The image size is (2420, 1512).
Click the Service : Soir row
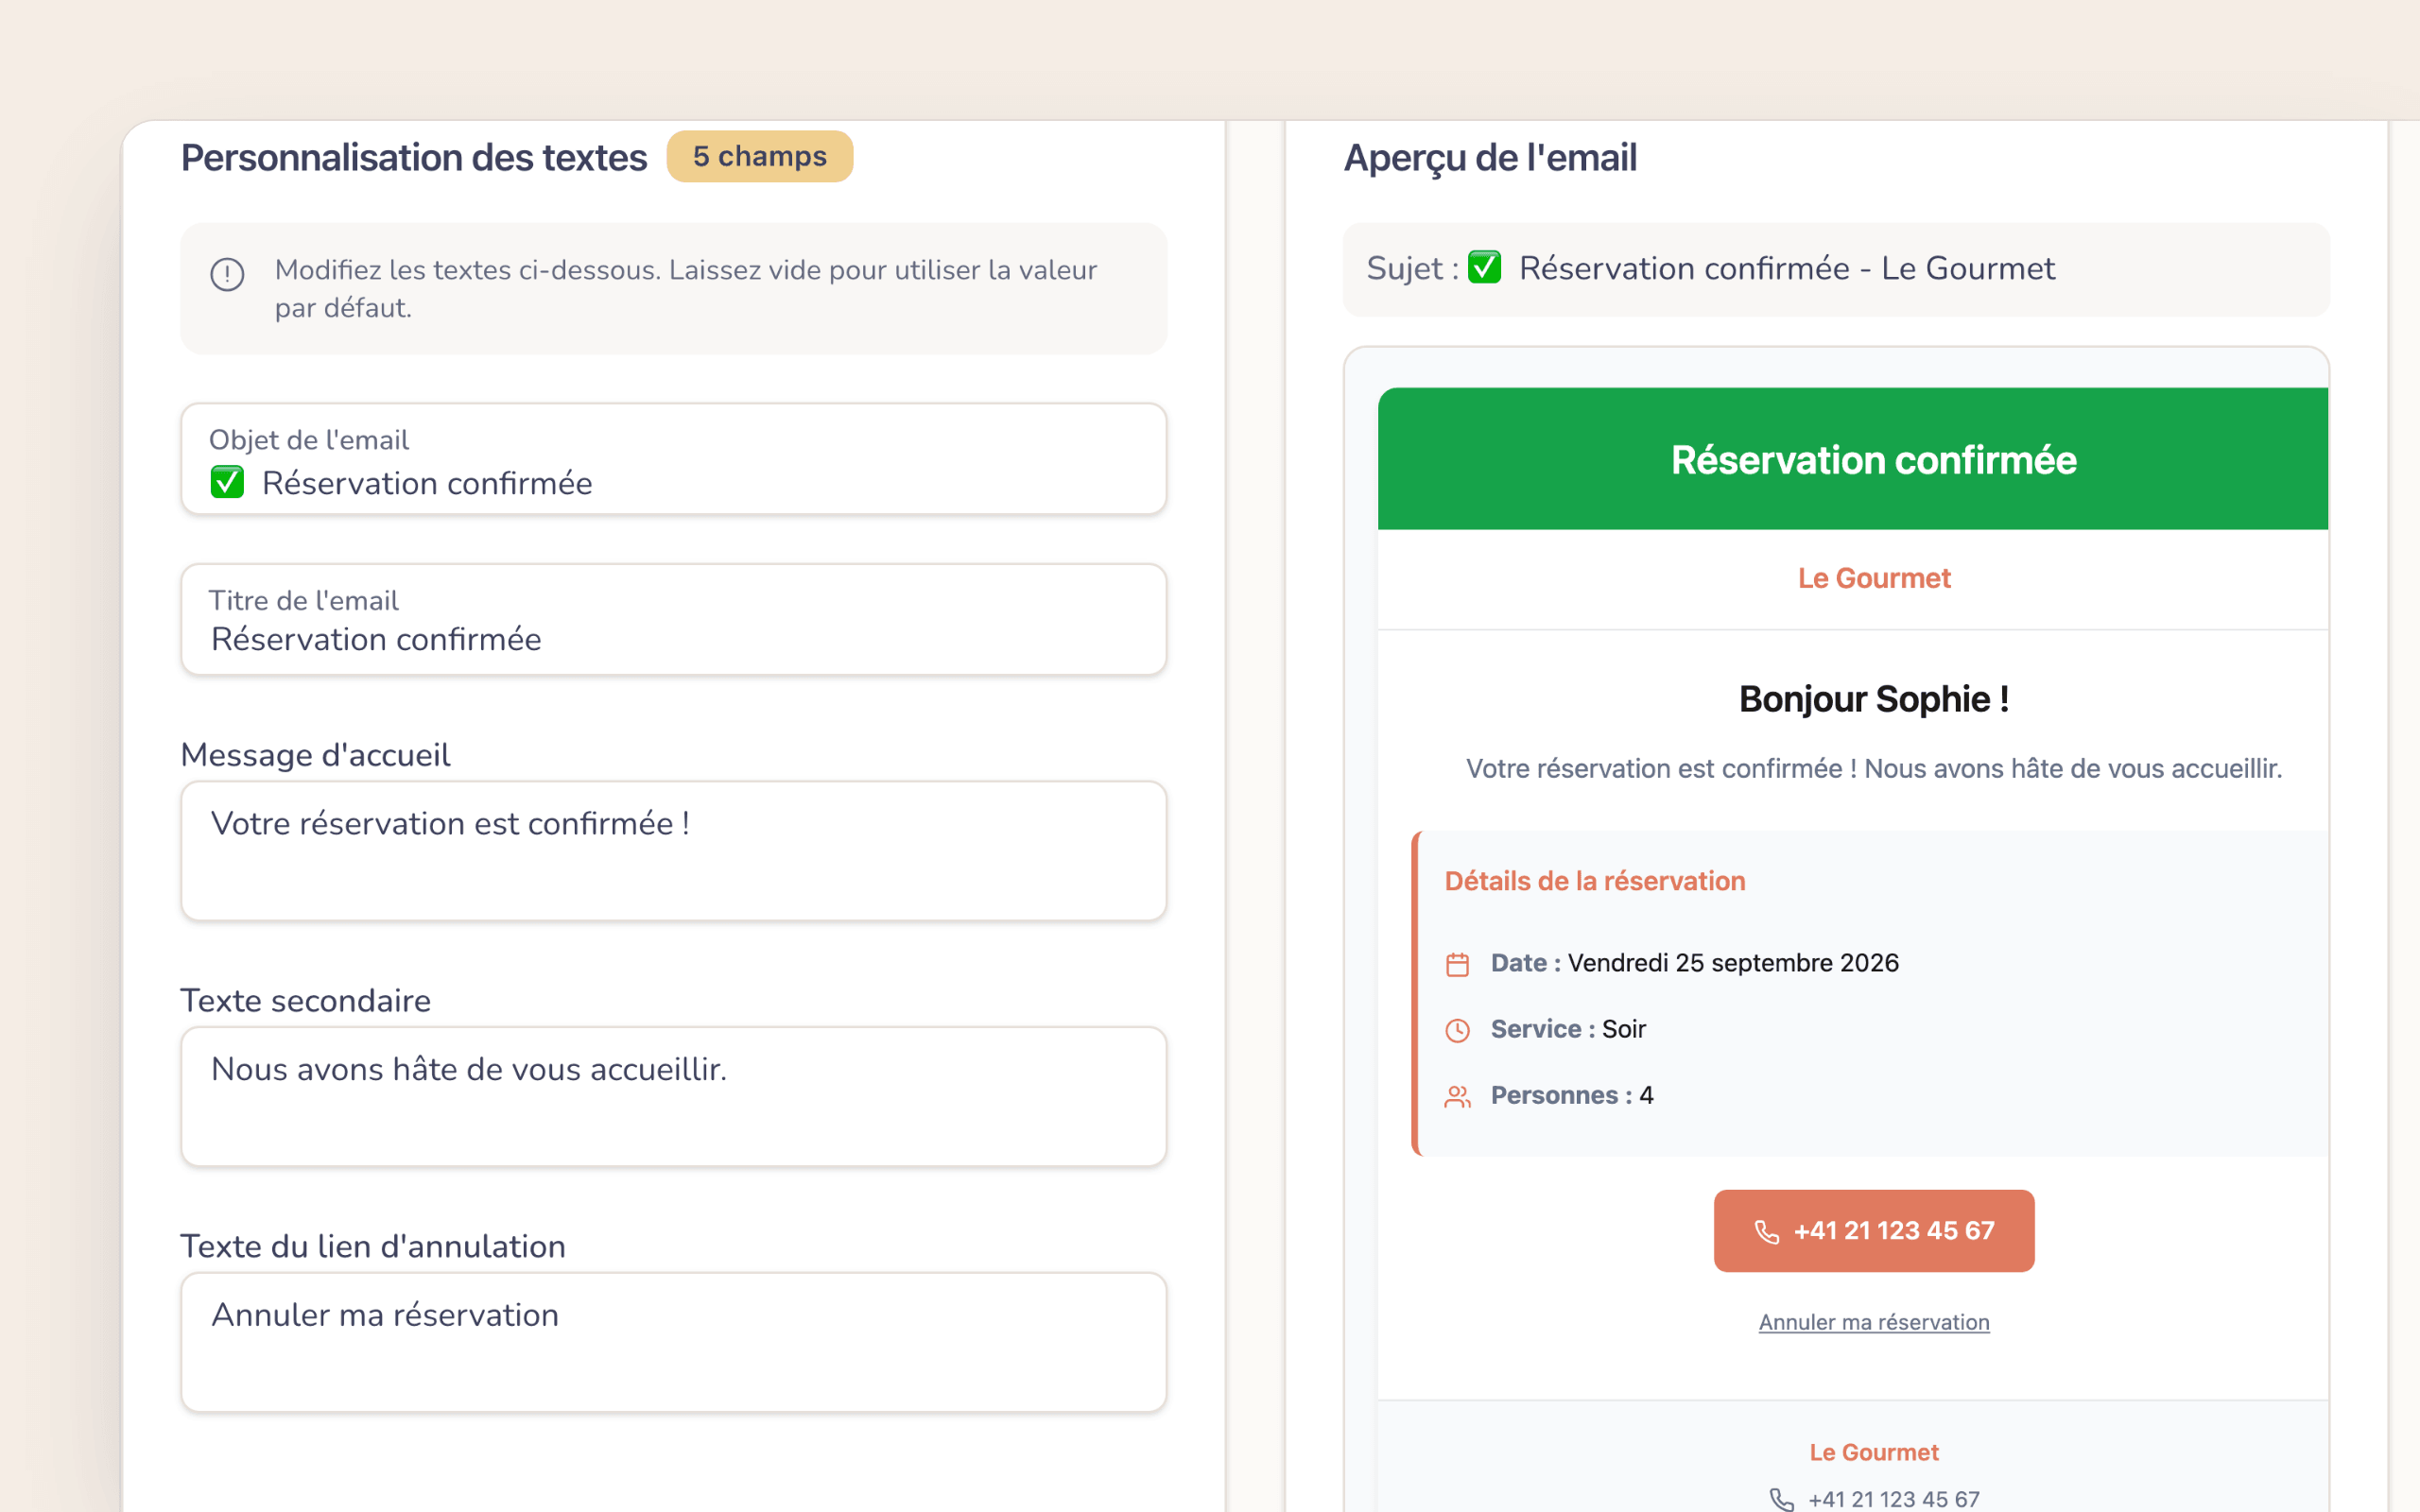(1568, 1029)
